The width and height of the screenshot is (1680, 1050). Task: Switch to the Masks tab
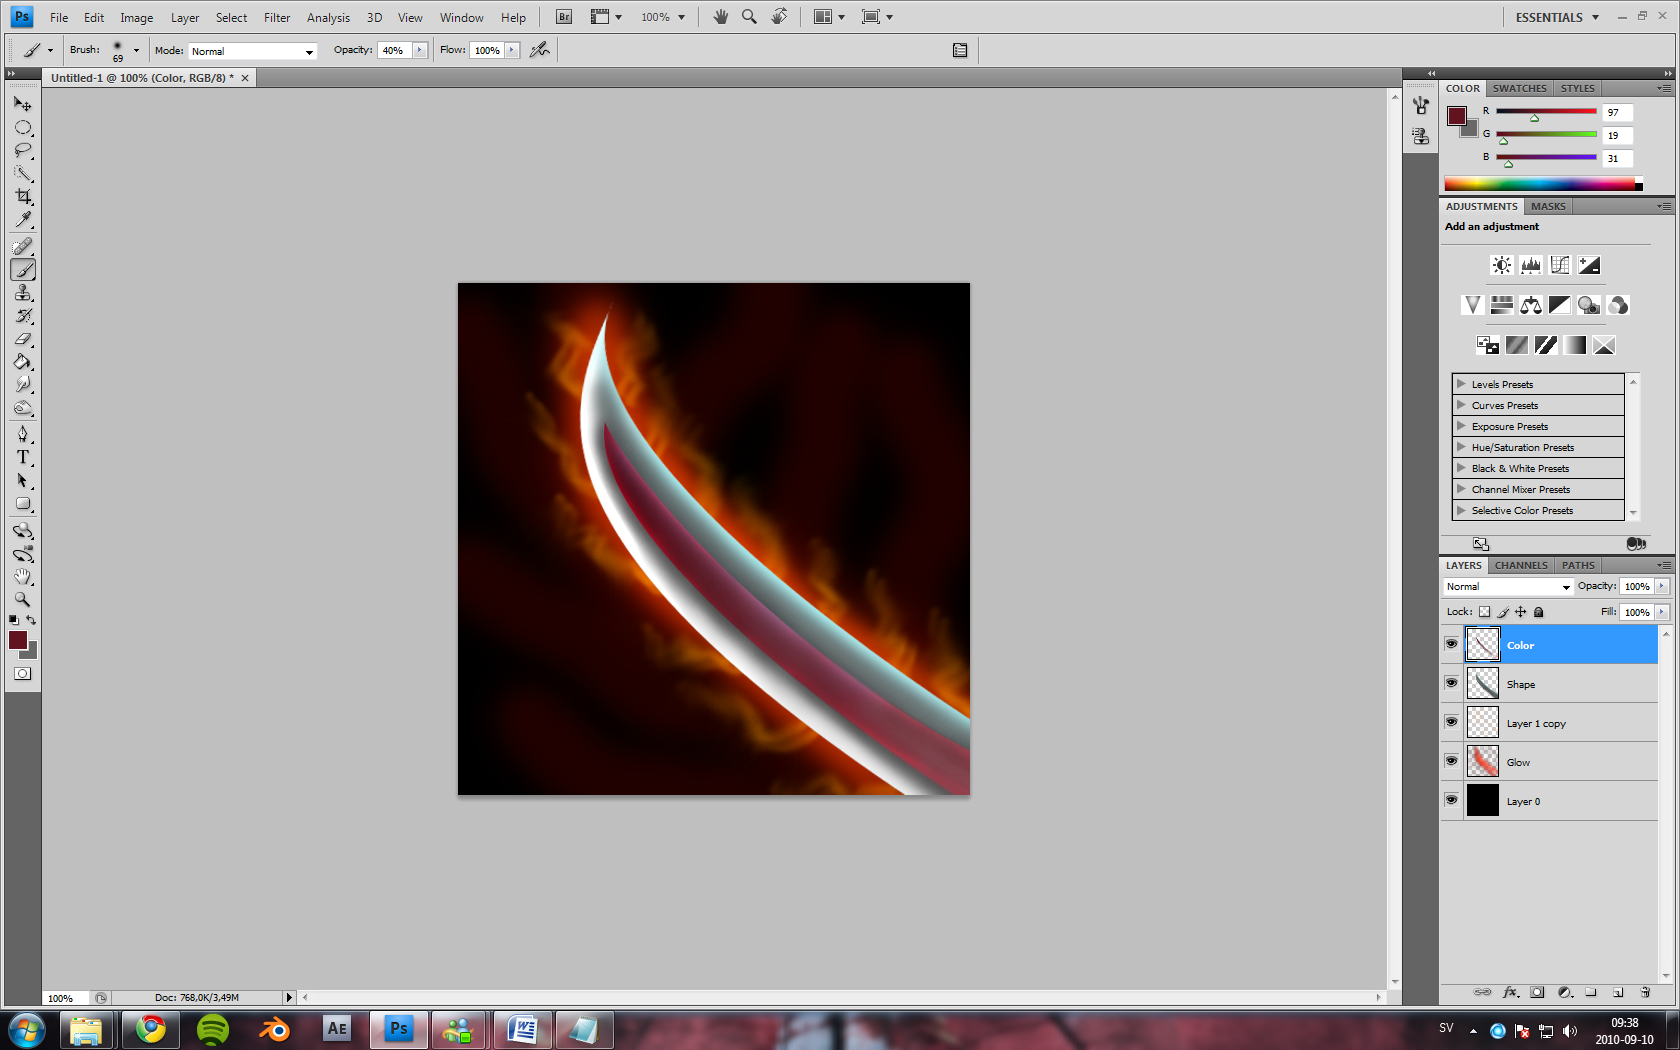1548,206
